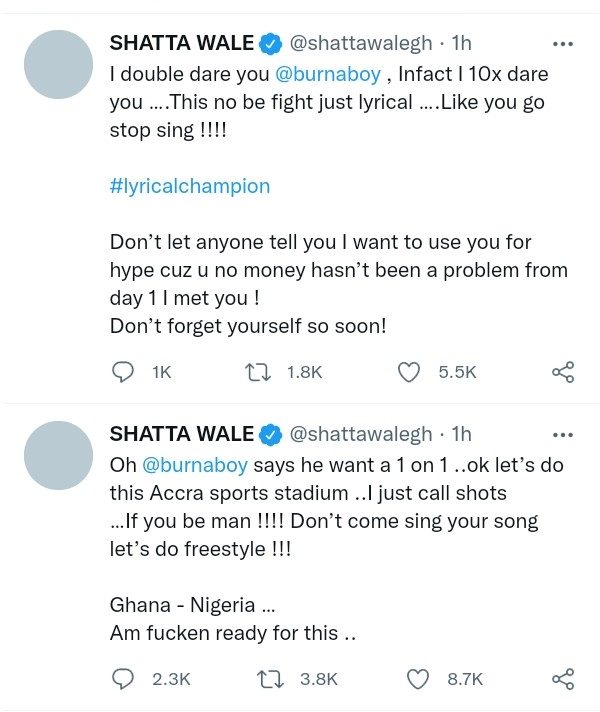
Task: Share the second tweet about Accra stadium
Action: pos(563,679)
